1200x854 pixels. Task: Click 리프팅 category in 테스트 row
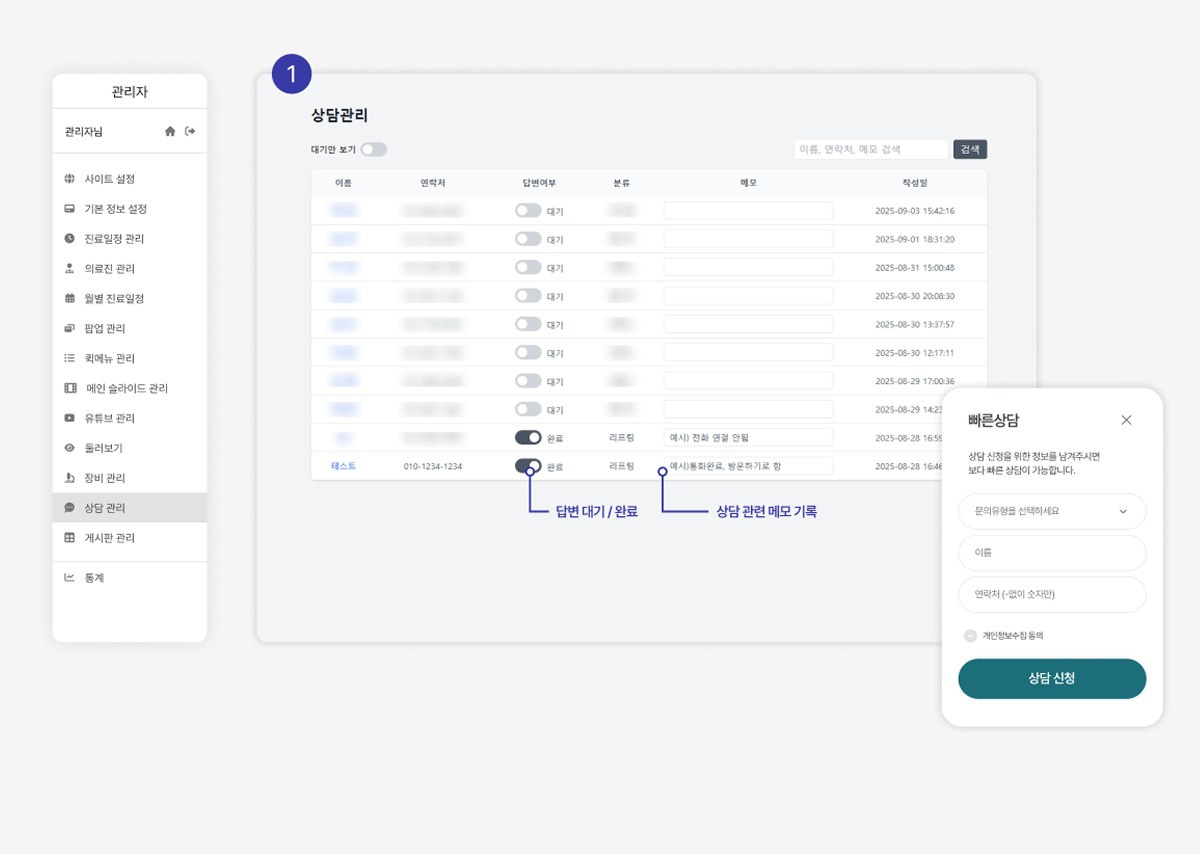click(x=621, y=466)
